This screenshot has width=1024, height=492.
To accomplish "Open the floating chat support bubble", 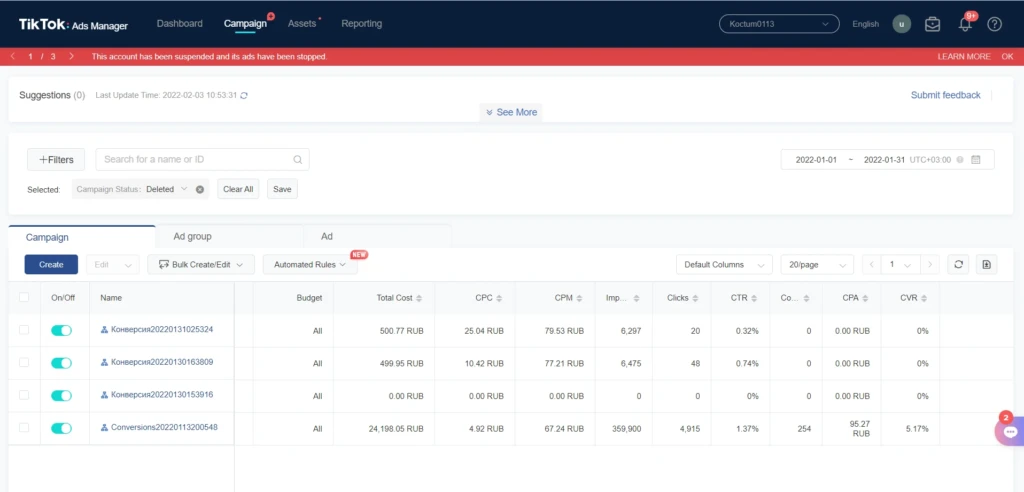I will pos(1010,432).
